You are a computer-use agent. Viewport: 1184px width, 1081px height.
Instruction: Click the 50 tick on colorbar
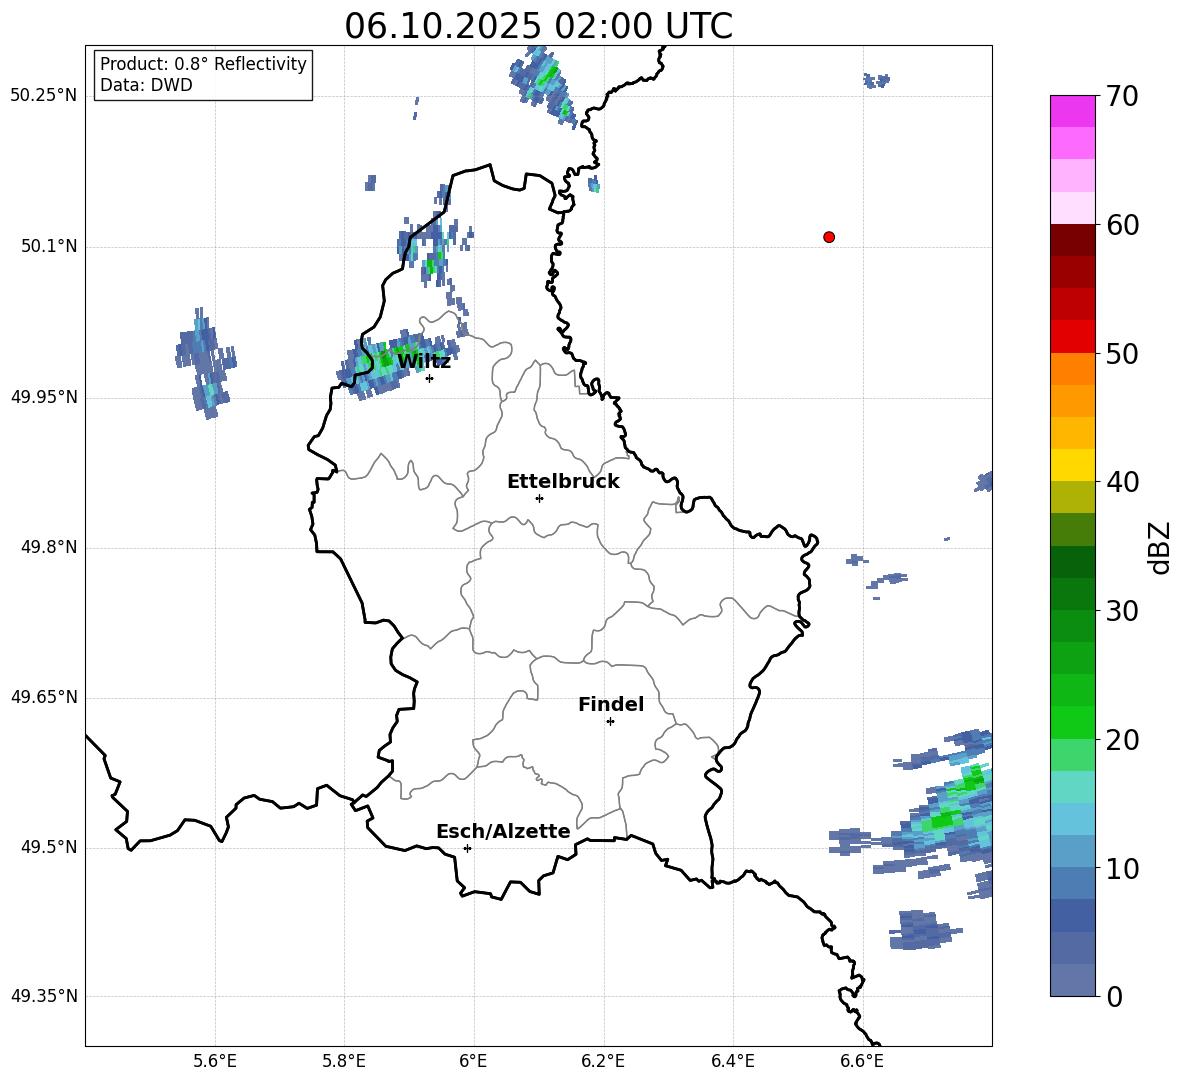click(1122, 354)
